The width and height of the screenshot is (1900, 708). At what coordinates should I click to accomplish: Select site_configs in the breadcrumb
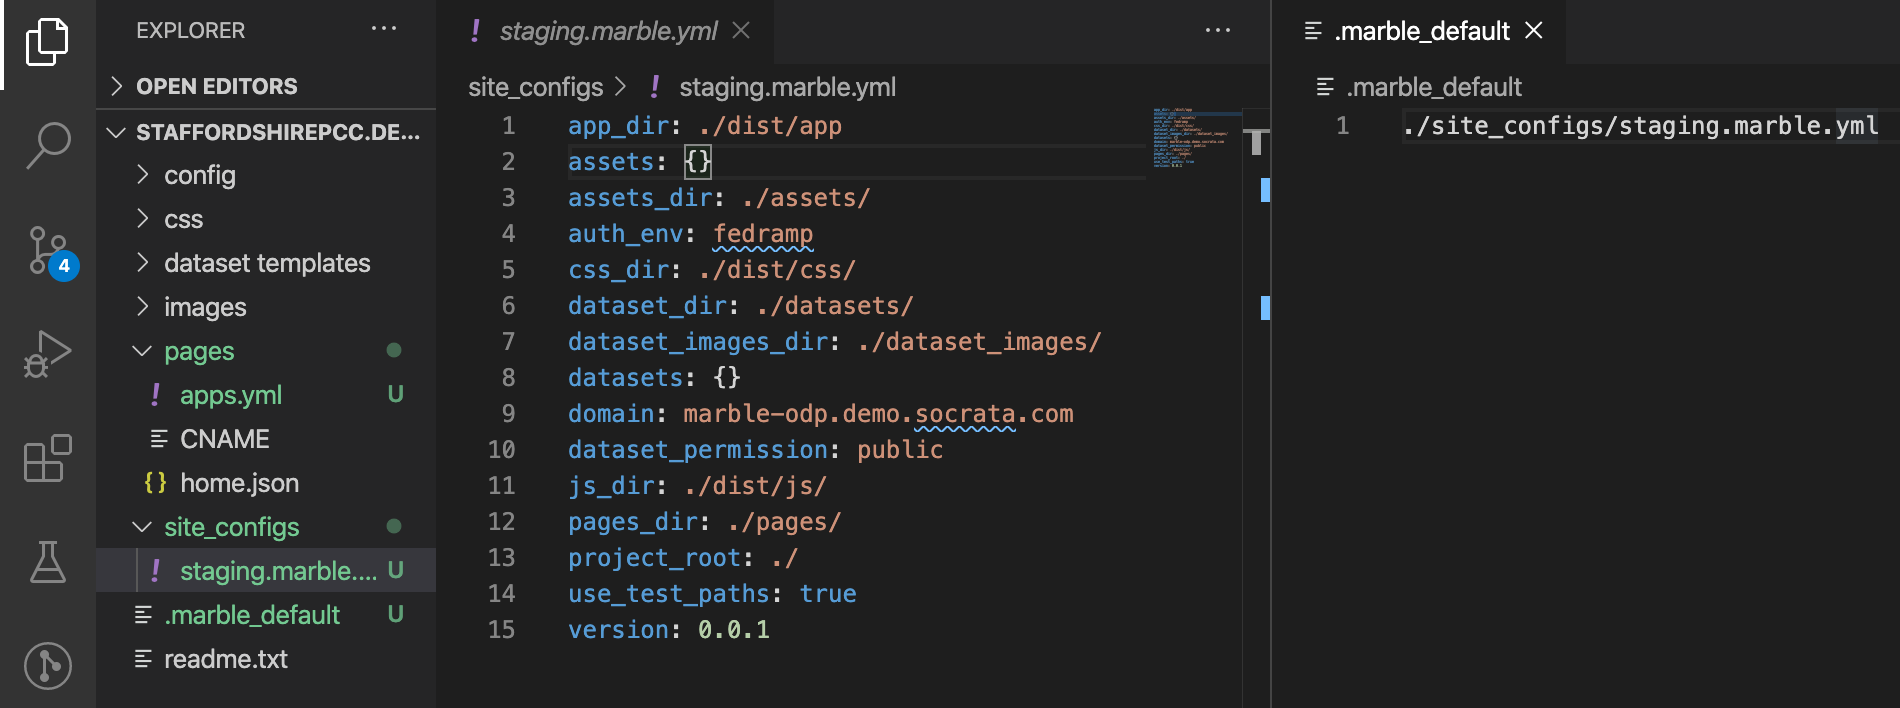pos(535,87)
